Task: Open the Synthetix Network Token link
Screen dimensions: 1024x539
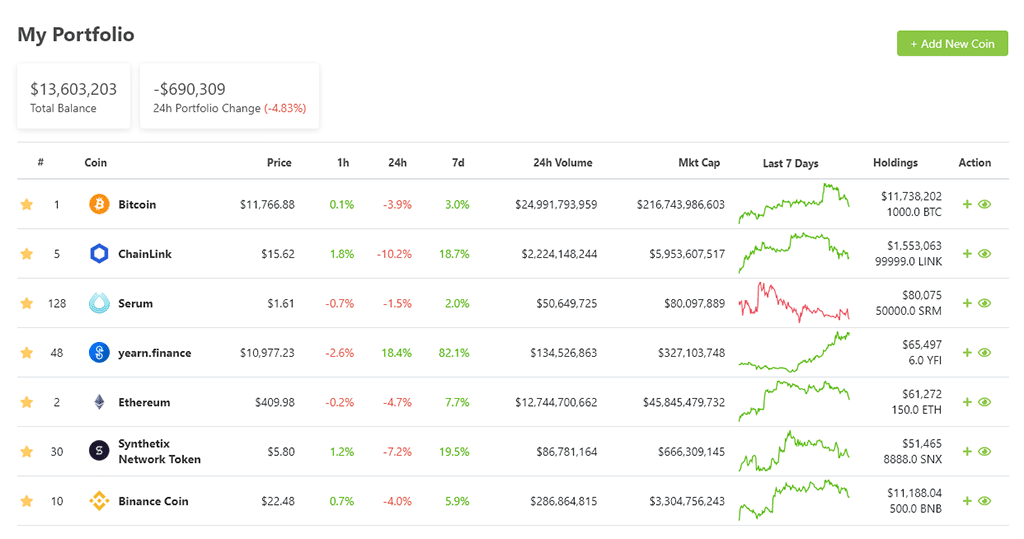Action: [x=159, y=451]
